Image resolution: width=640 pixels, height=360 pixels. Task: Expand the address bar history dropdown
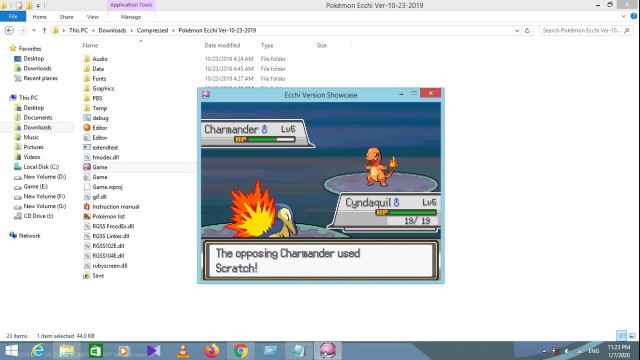517,31
